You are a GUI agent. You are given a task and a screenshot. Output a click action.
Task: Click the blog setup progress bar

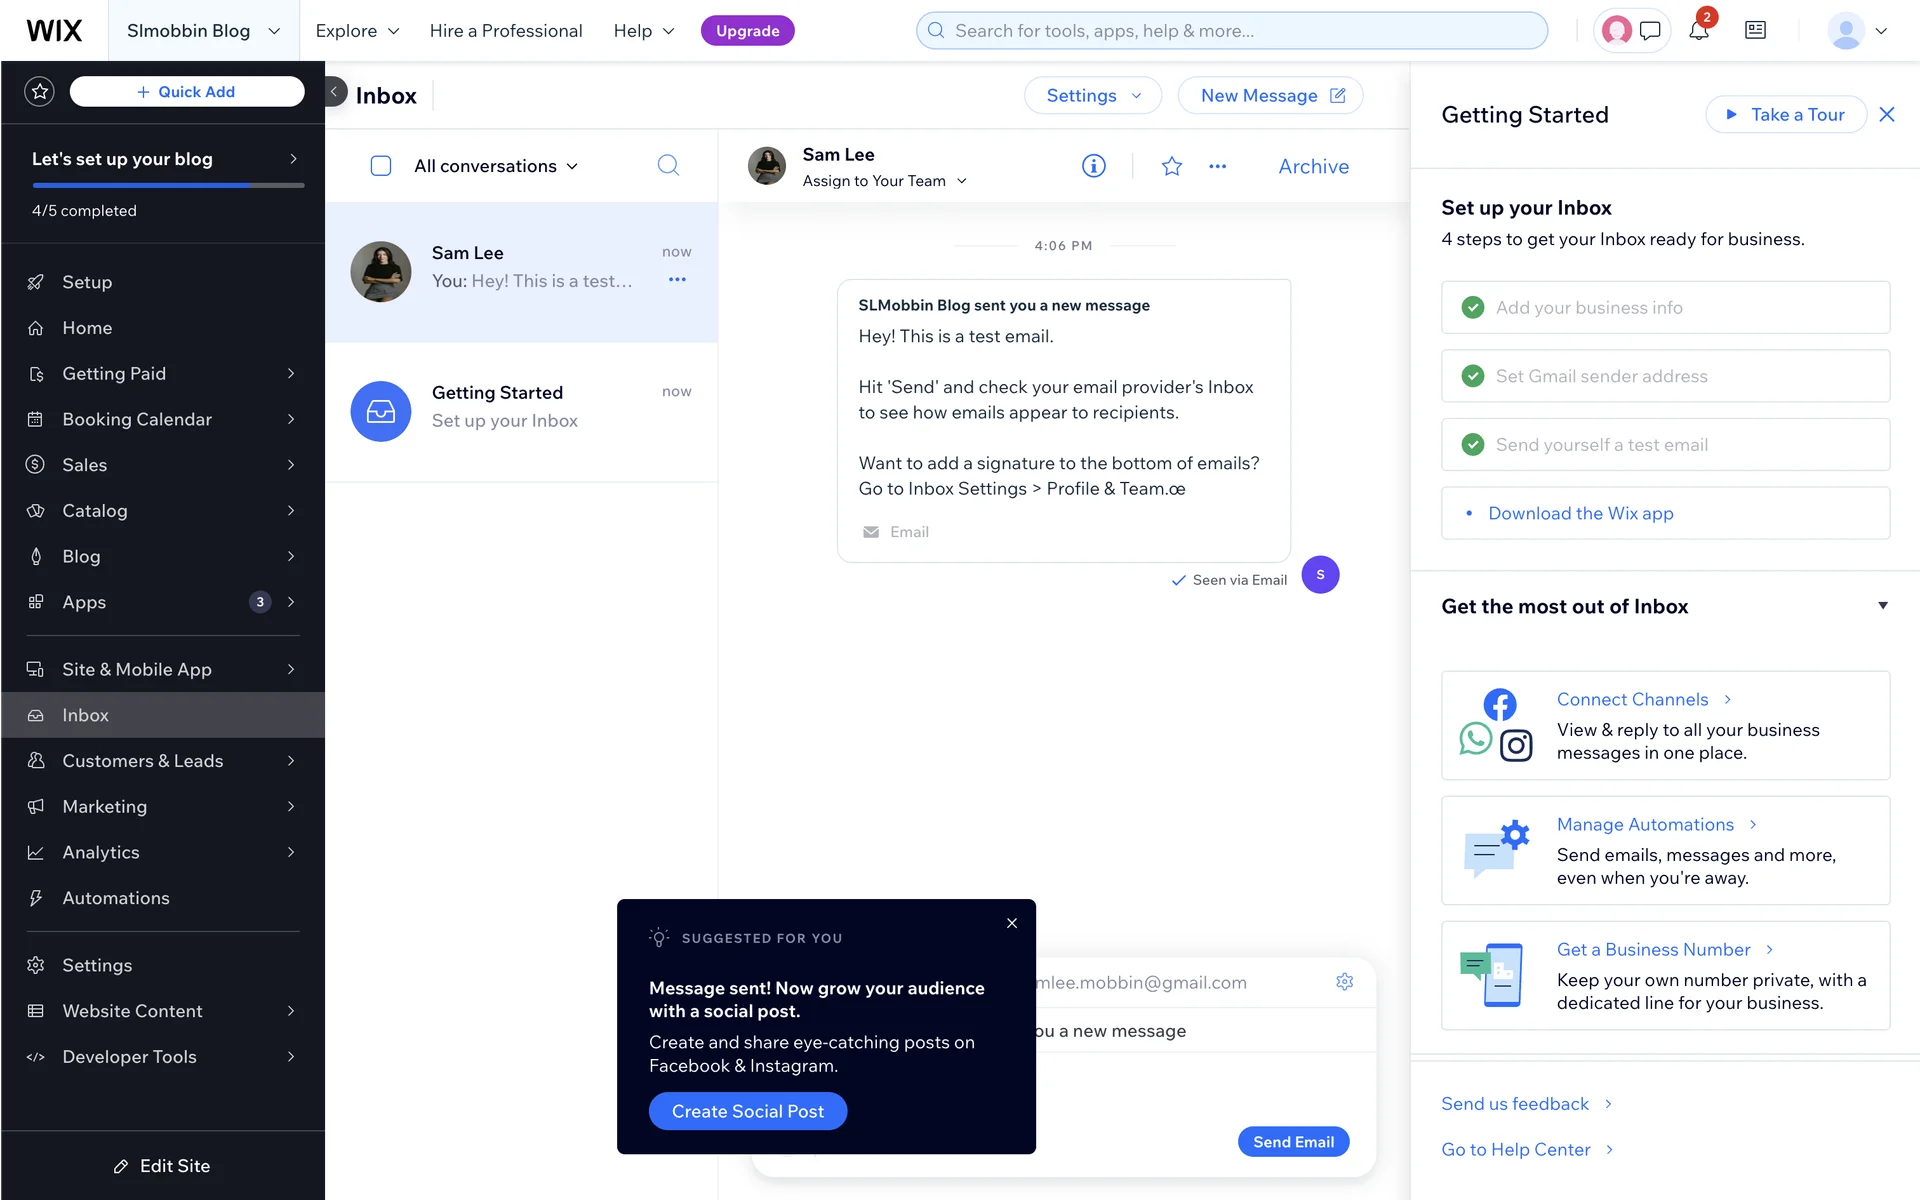pos(167,185)
